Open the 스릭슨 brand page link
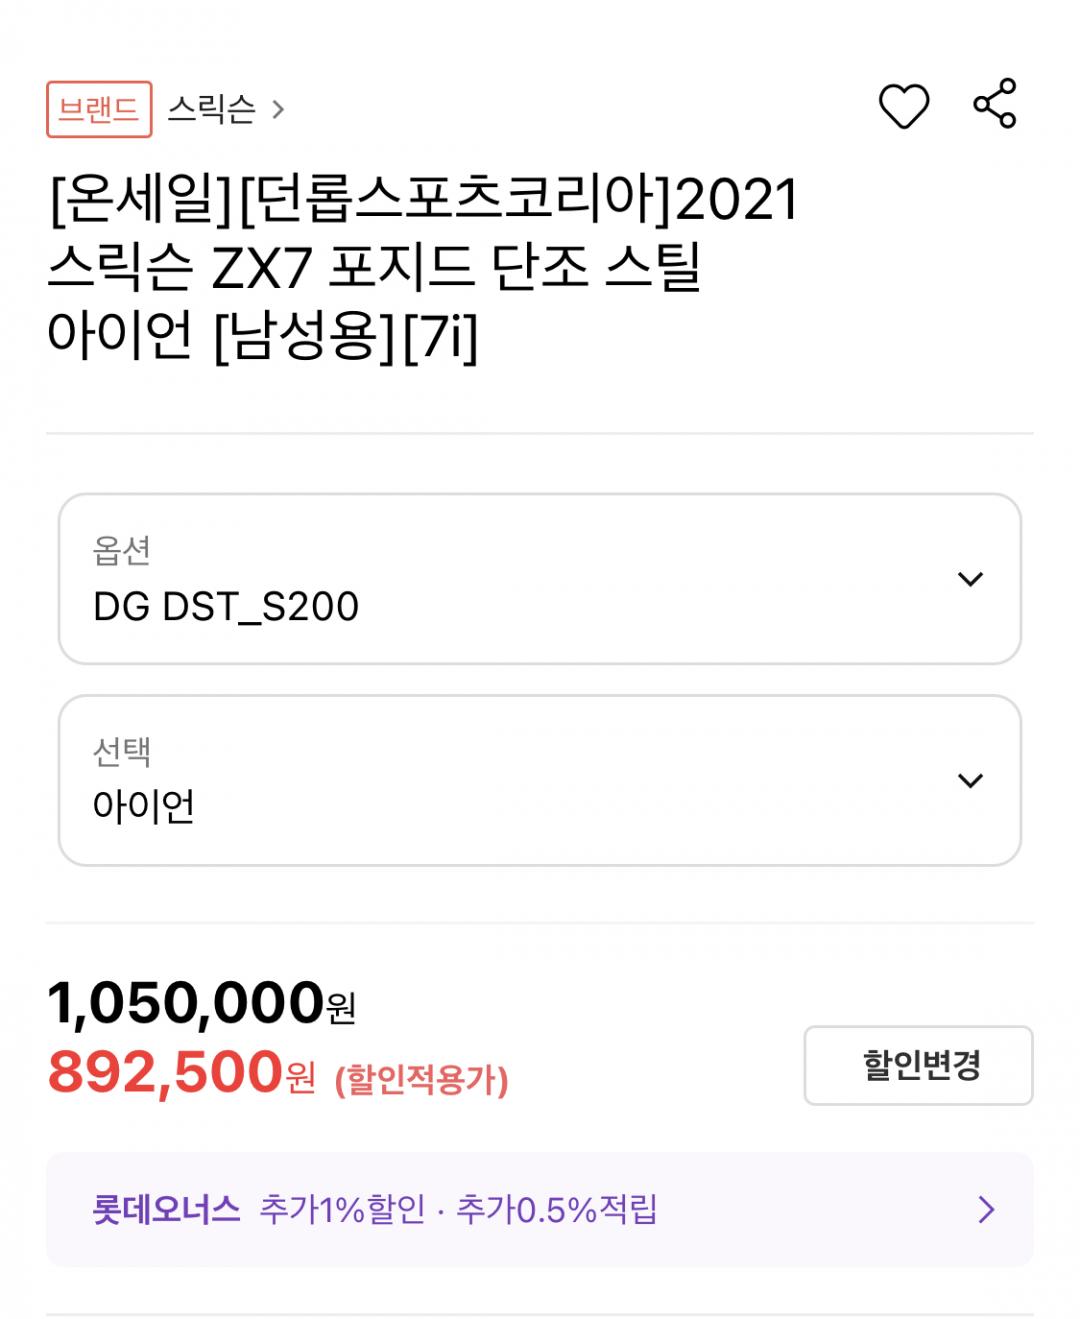1080x1319 pixels. click(212, 108)
